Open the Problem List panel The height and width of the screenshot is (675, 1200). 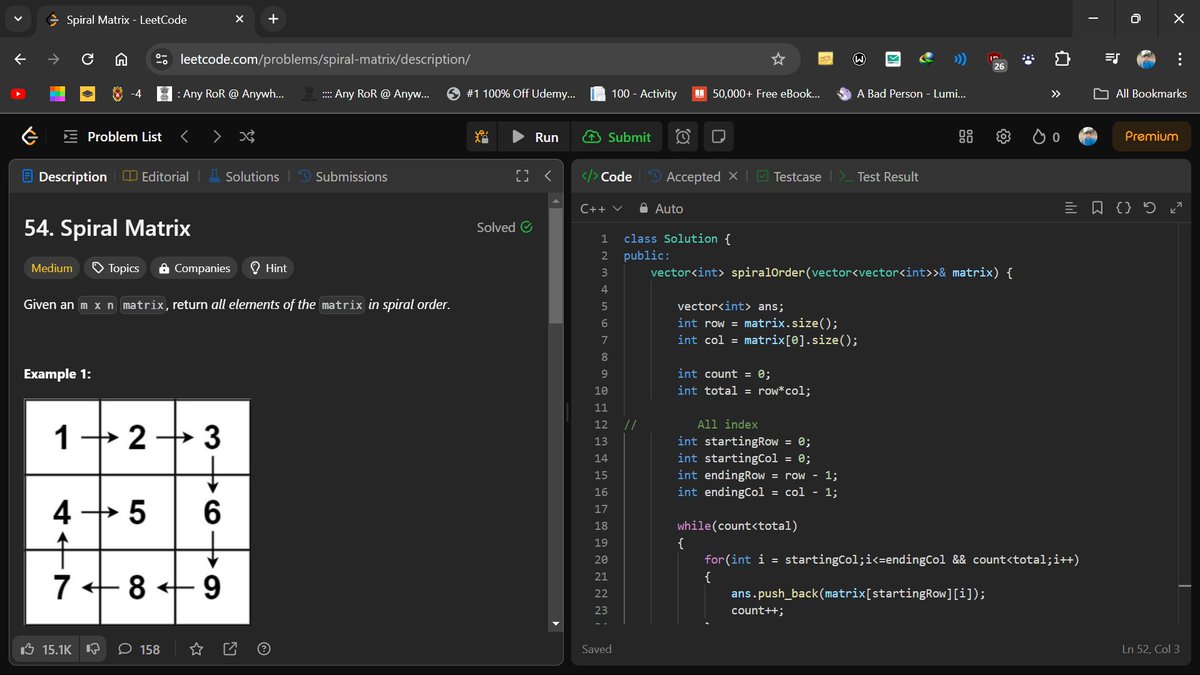tap(111, 136)
